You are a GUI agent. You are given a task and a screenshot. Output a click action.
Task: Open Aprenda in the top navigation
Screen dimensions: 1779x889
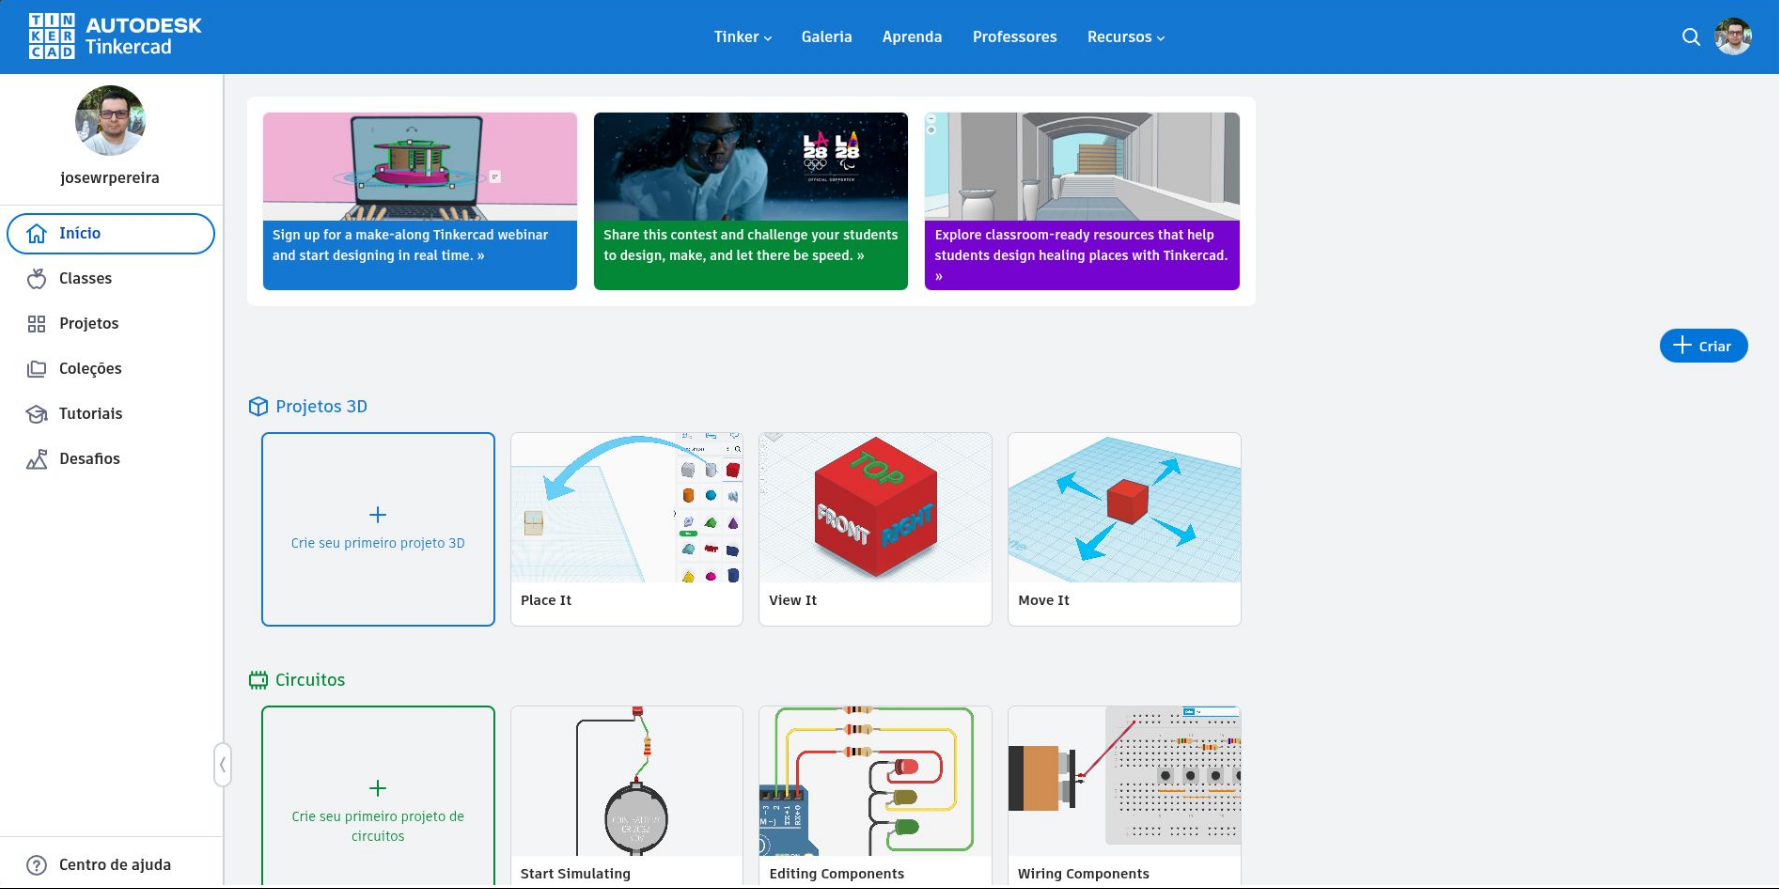[912, 37]
